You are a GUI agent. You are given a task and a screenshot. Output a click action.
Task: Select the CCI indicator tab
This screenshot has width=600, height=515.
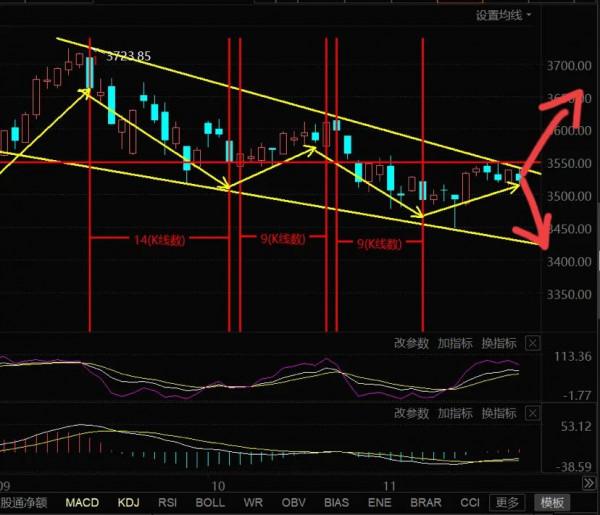469,502
